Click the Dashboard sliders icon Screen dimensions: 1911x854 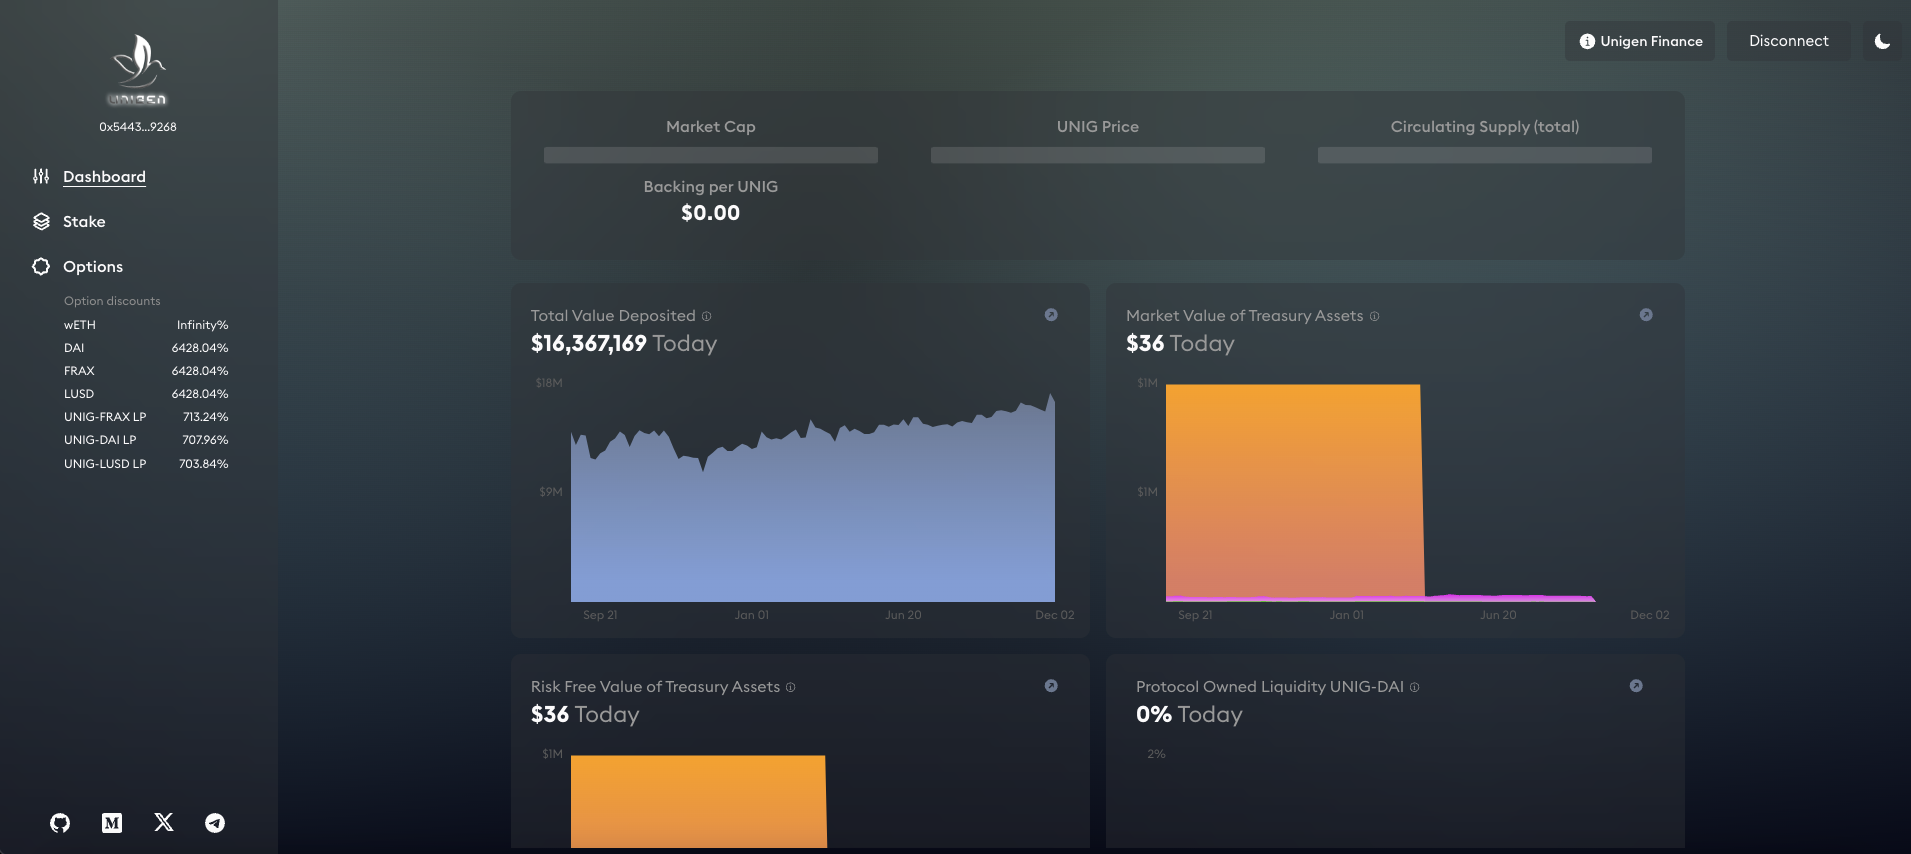[x=41, y=176]
